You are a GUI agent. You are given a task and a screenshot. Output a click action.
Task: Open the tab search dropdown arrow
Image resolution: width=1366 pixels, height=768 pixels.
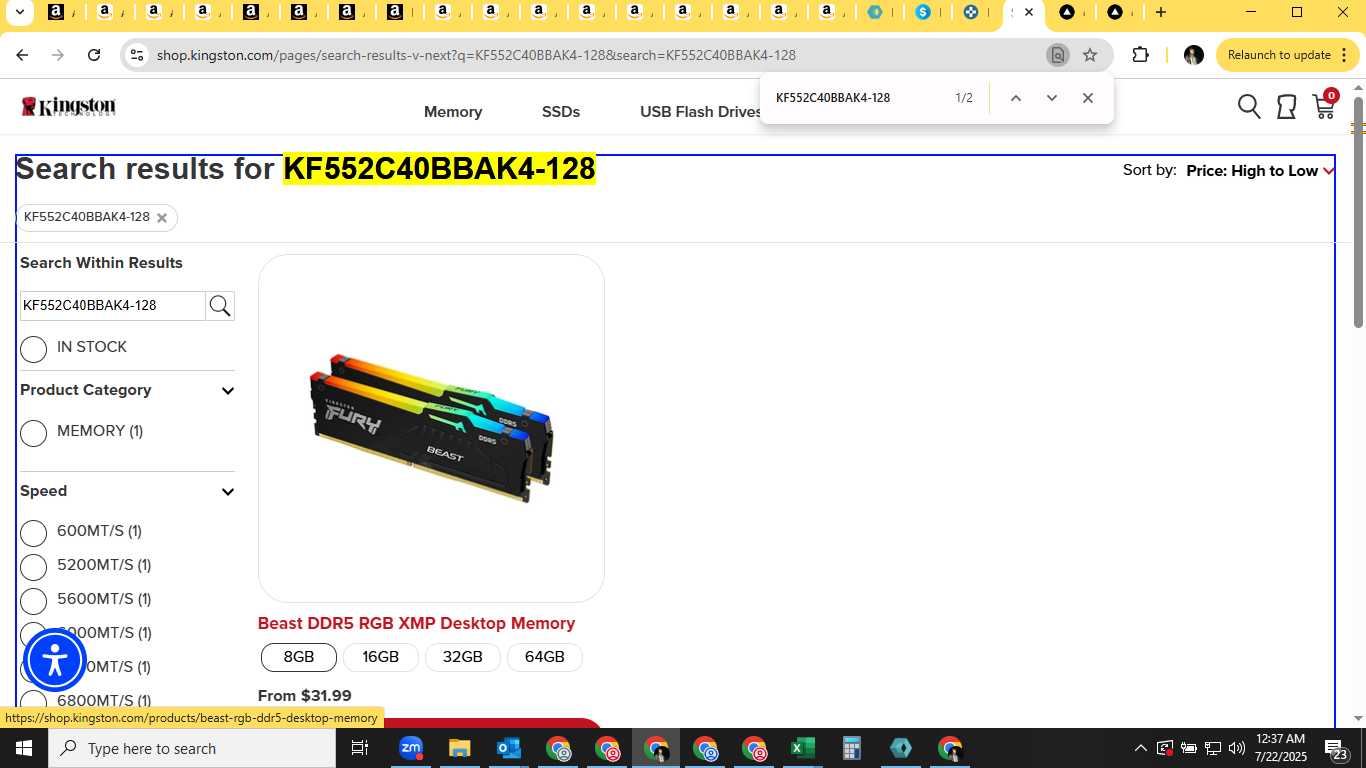(18, 13)
